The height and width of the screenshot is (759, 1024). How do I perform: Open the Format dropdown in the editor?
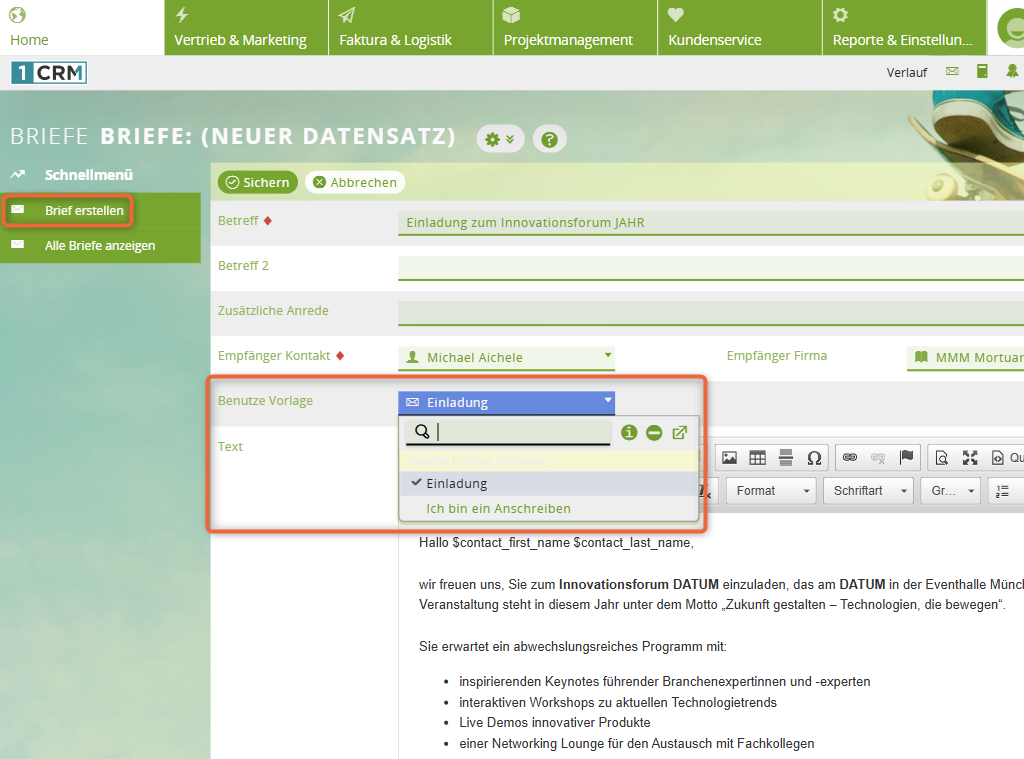[x=771, y=490]
